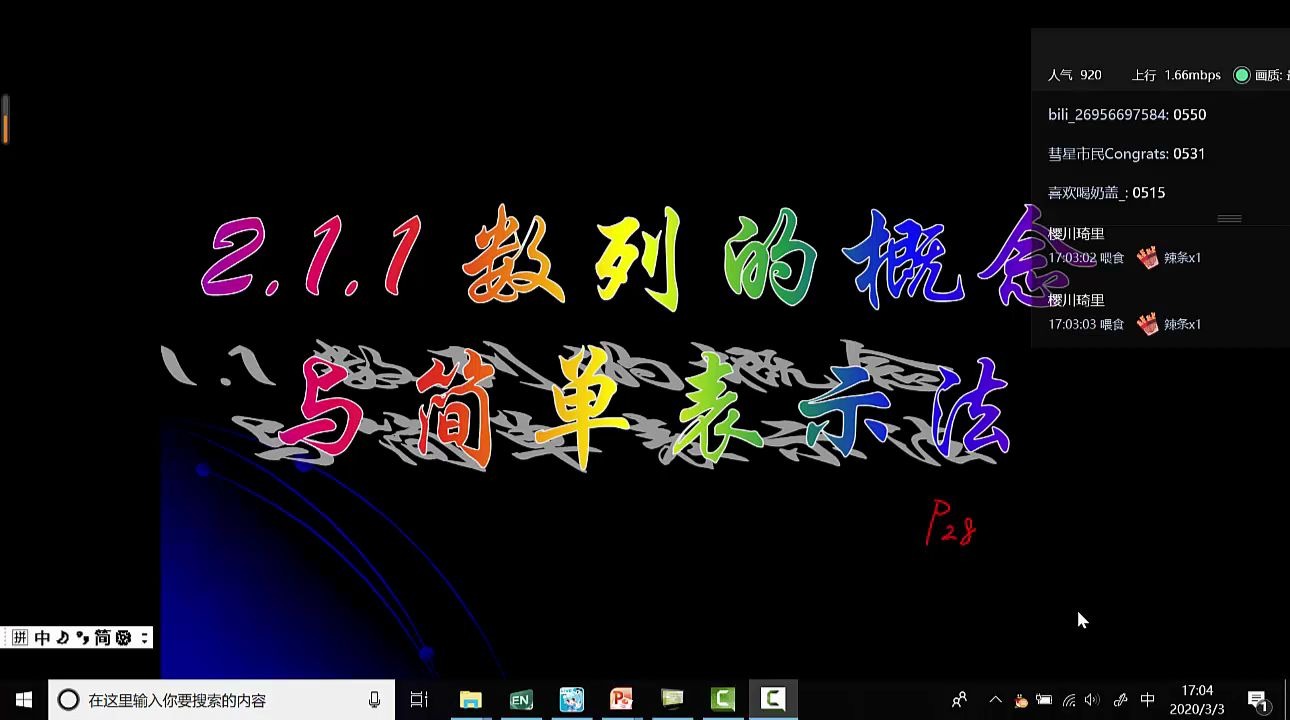Expand the IME bar options arrow
1290x720 pixels.
point(144,638)
